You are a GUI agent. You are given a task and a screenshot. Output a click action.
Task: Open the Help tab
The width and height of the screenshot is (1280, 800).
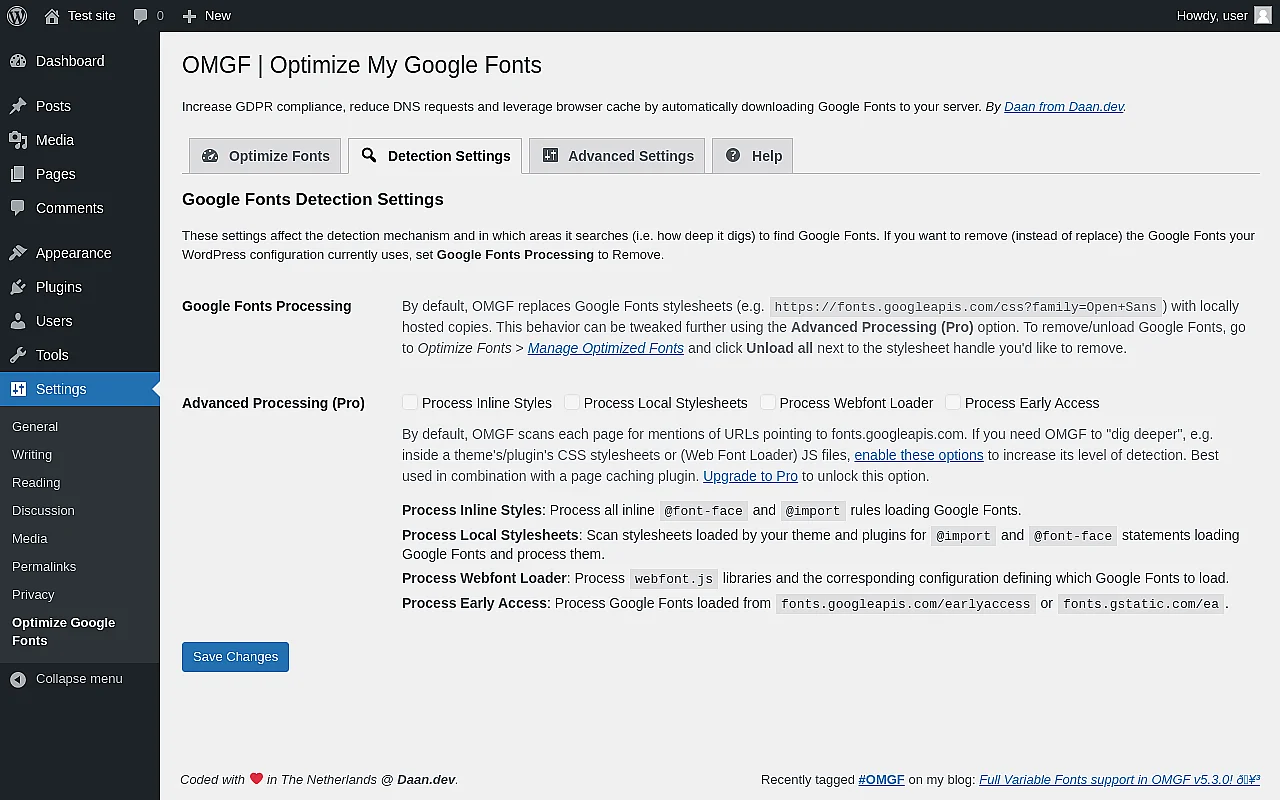752,156
